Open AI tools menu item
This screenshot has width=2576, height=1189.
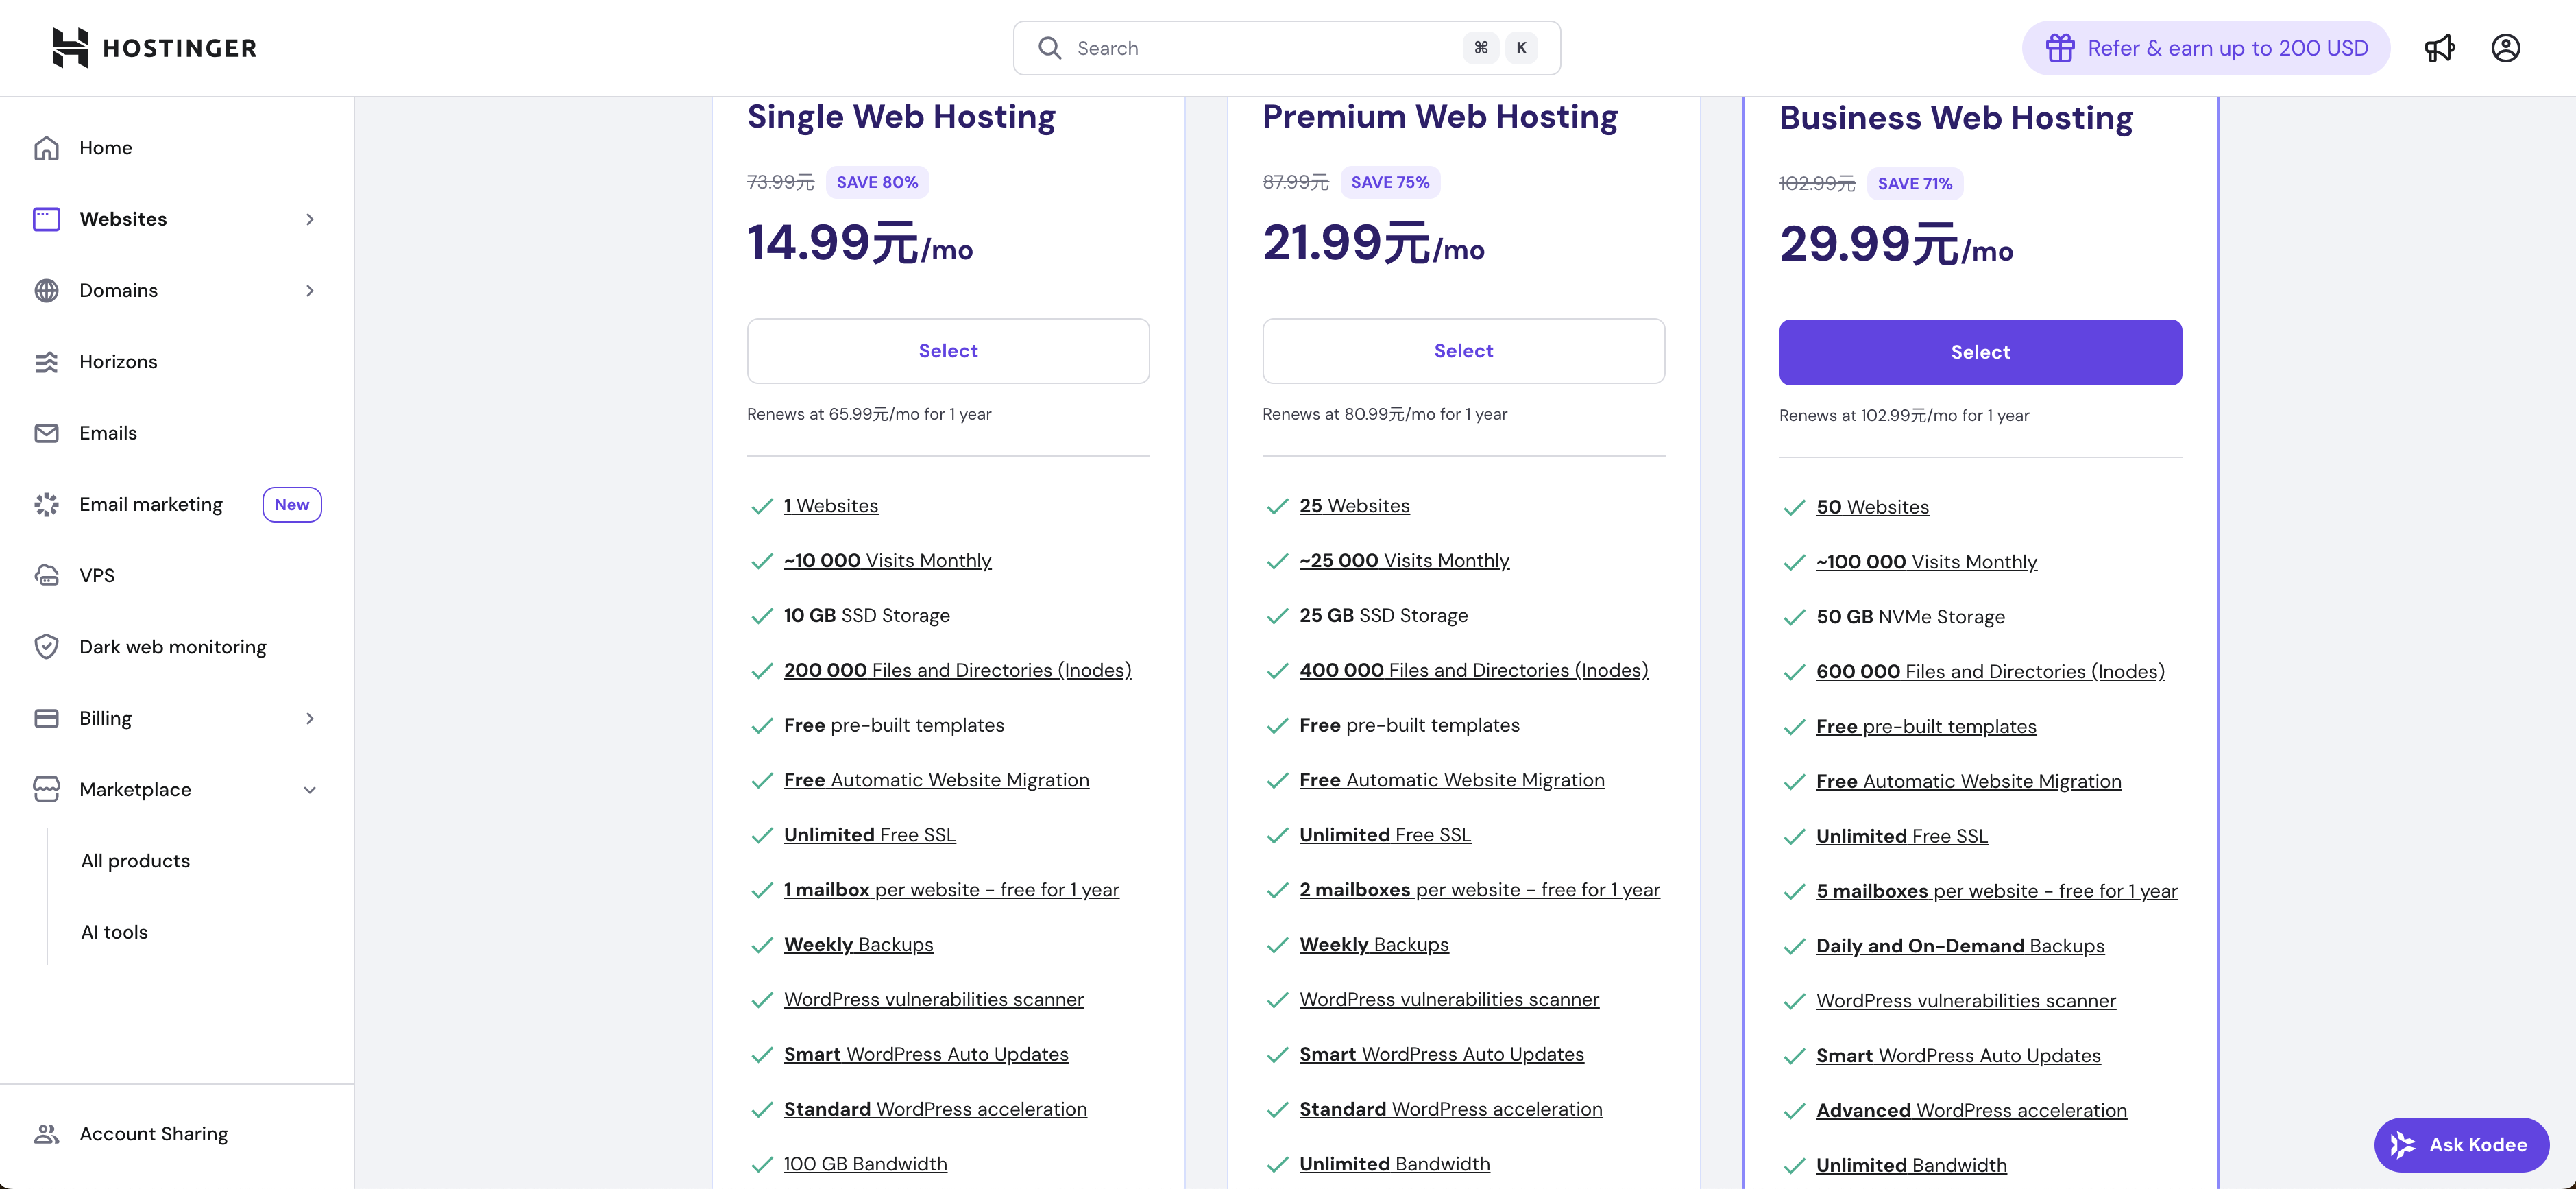(114, 933)
